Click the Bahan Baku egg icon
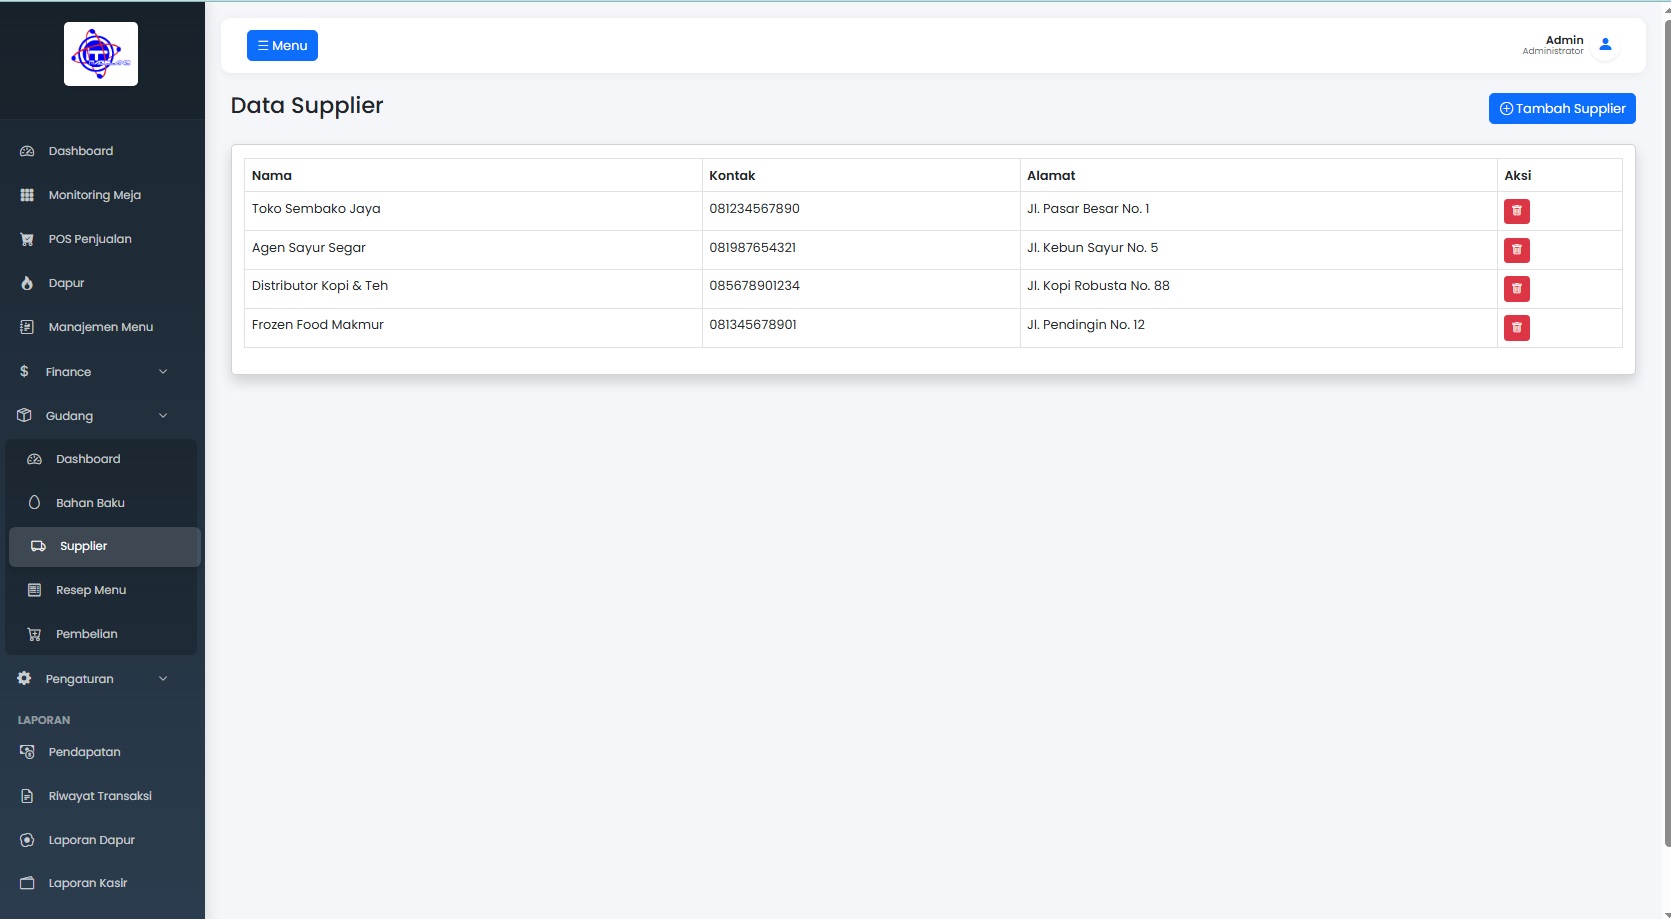This screenshot has height=919, width=1671. [34, 503]
